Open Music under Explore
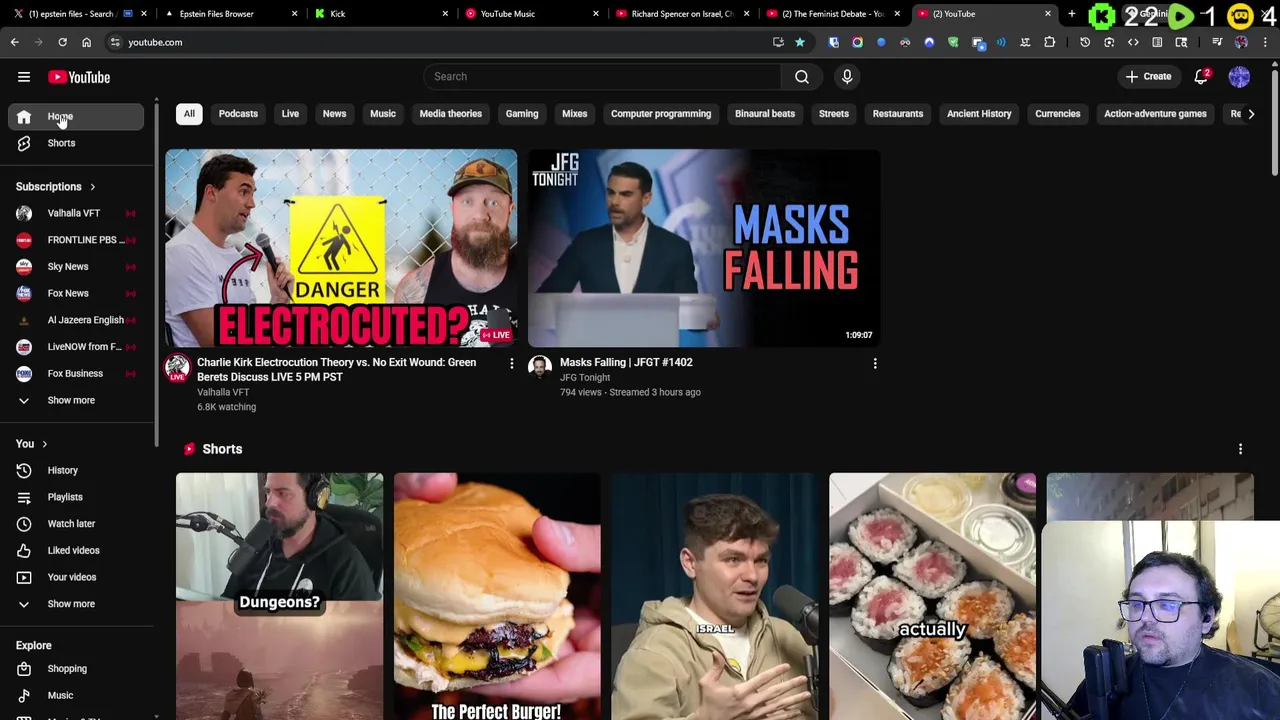Screen dimensions: 1280x720 (76, 695)
